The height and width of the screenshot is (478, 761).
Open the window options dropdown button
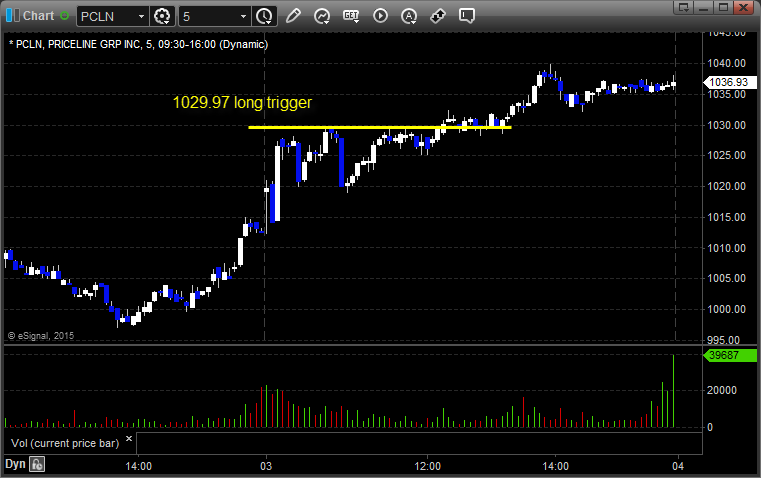(684, 7)
